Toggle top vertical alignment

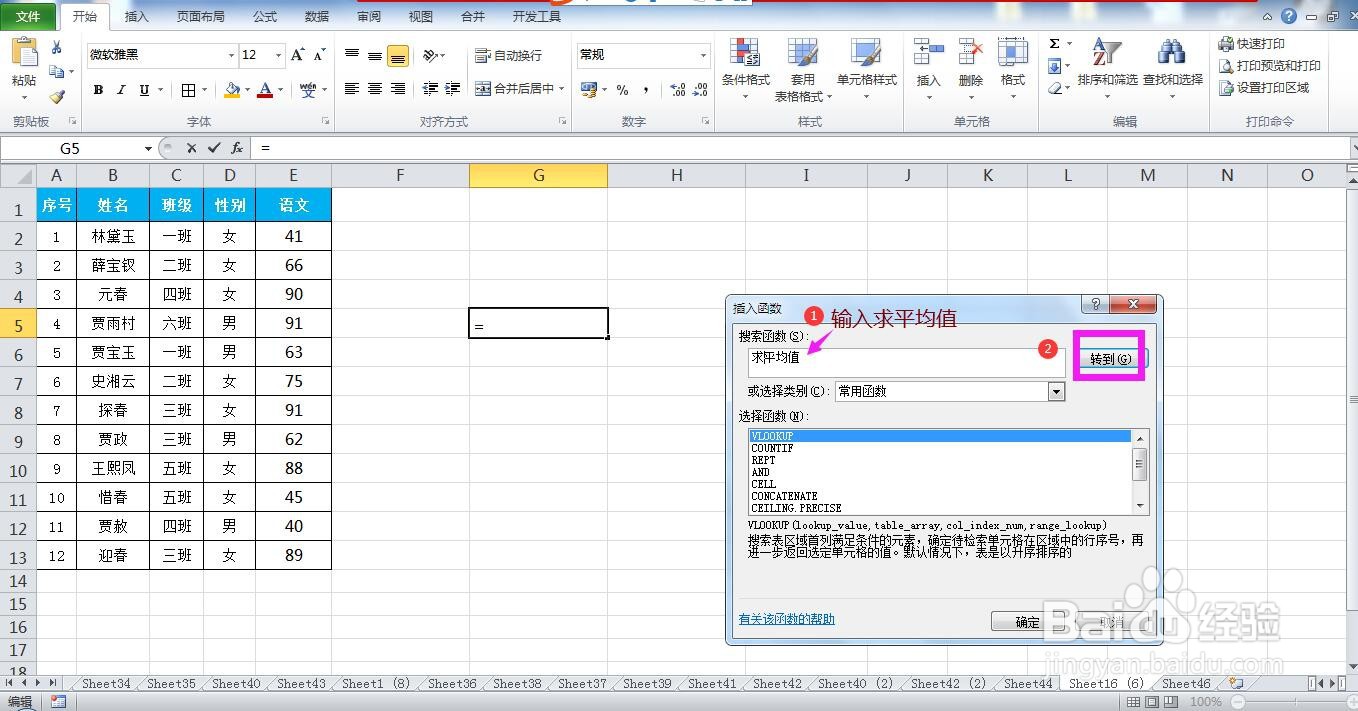(x=352, y=55)
